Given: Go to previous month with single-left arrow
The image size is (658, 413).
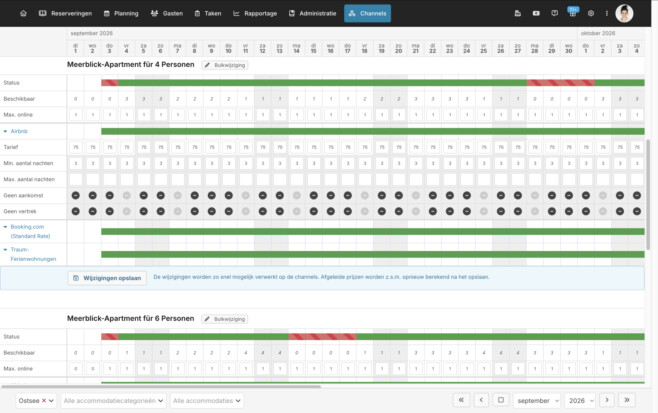Looking at the screenshot, I should coord(481,400).
